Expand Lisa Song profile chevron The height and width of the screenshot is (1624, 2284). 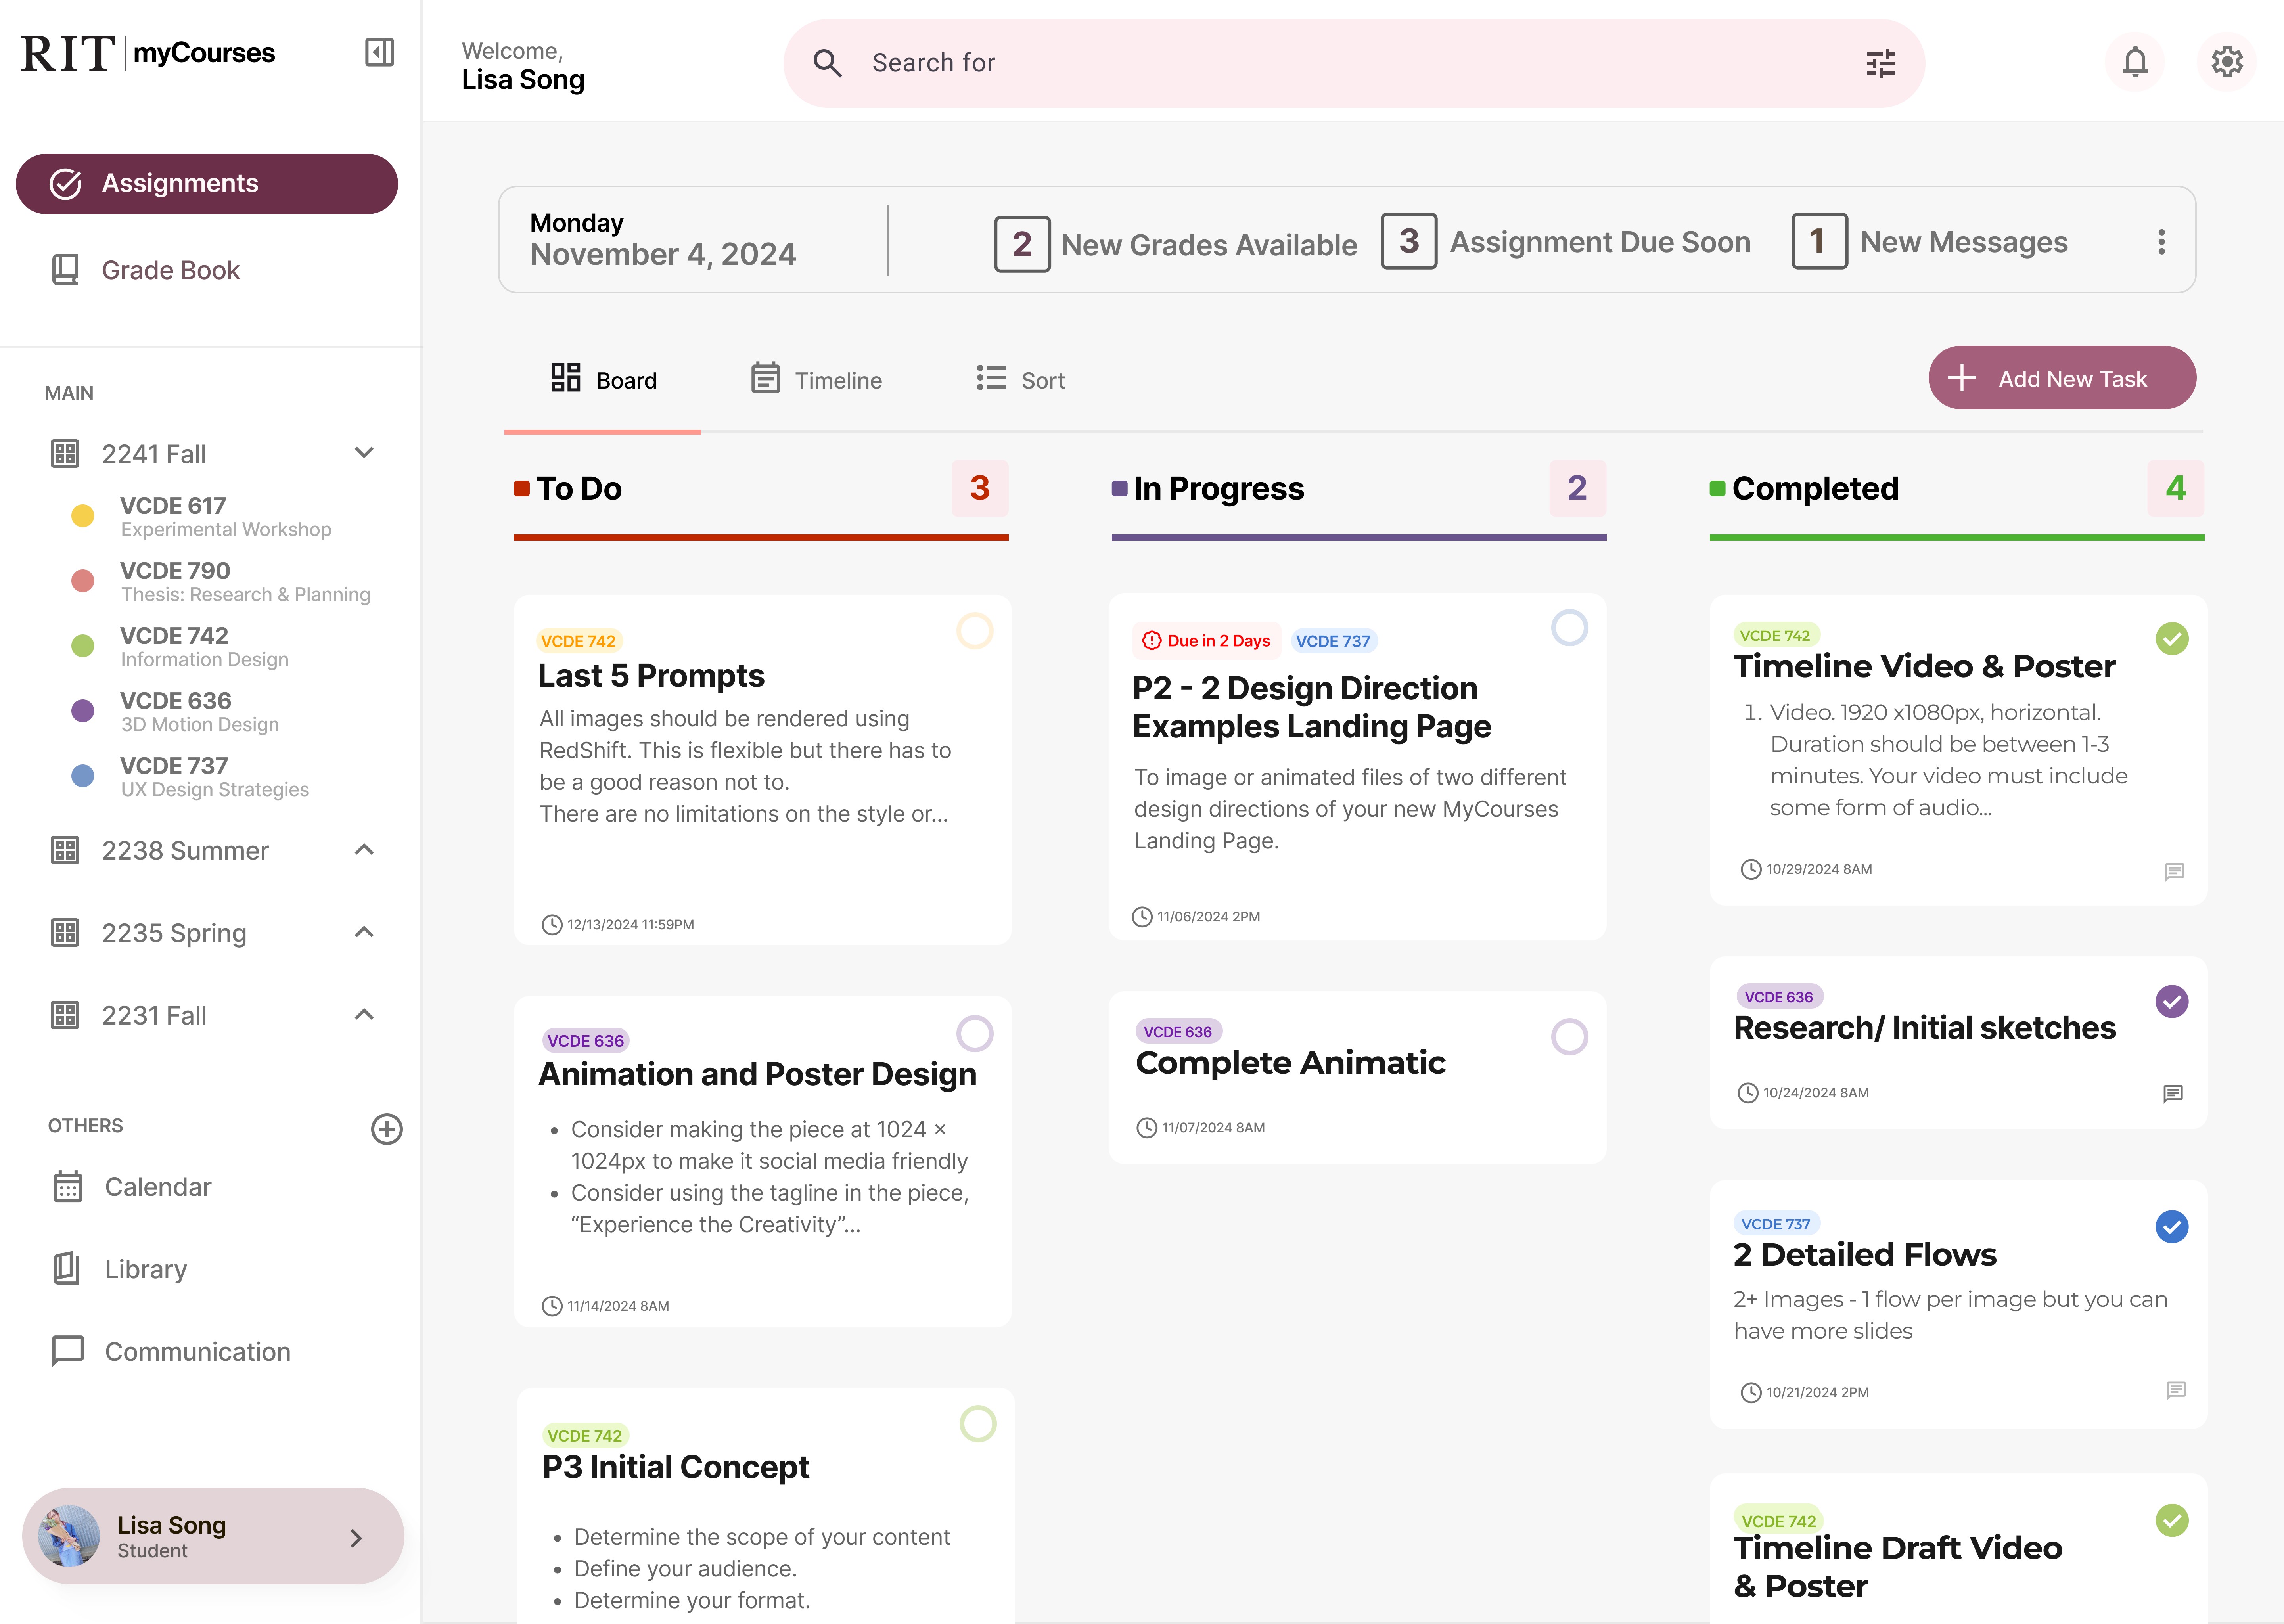356,1538
